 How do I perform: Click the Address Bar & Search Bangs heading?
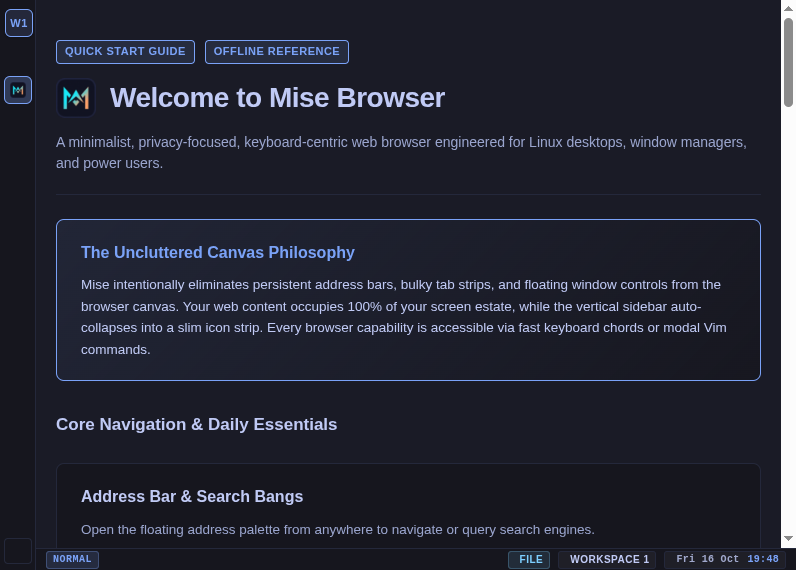point(192,496)
